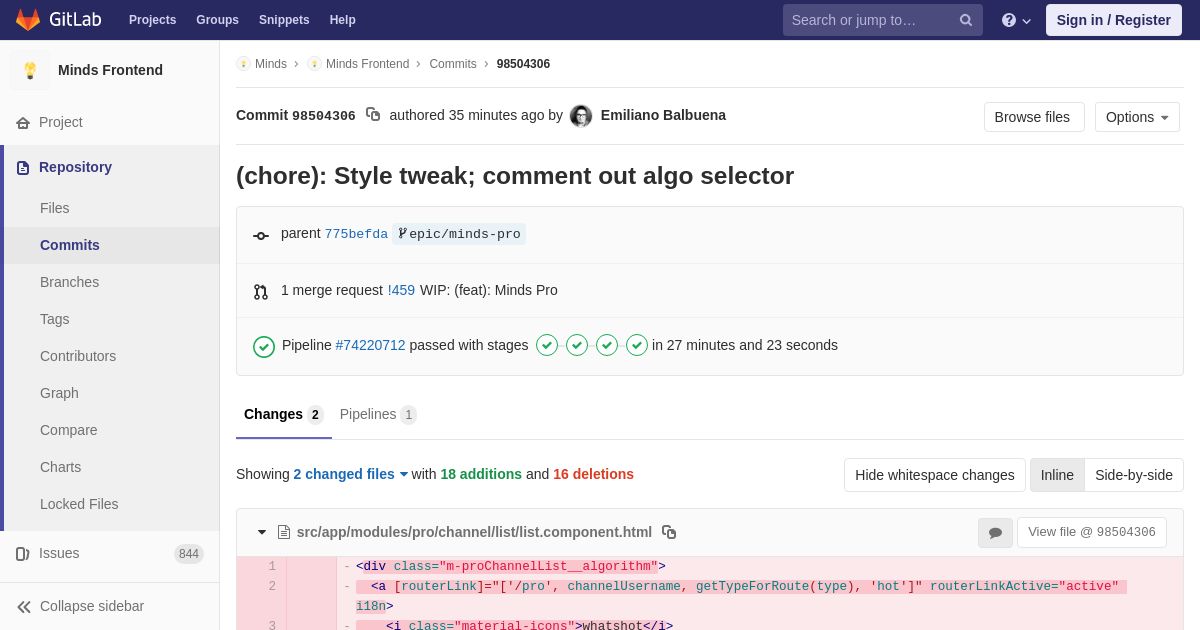Click the Commits breadcrumb link

[x=453, y=64]
